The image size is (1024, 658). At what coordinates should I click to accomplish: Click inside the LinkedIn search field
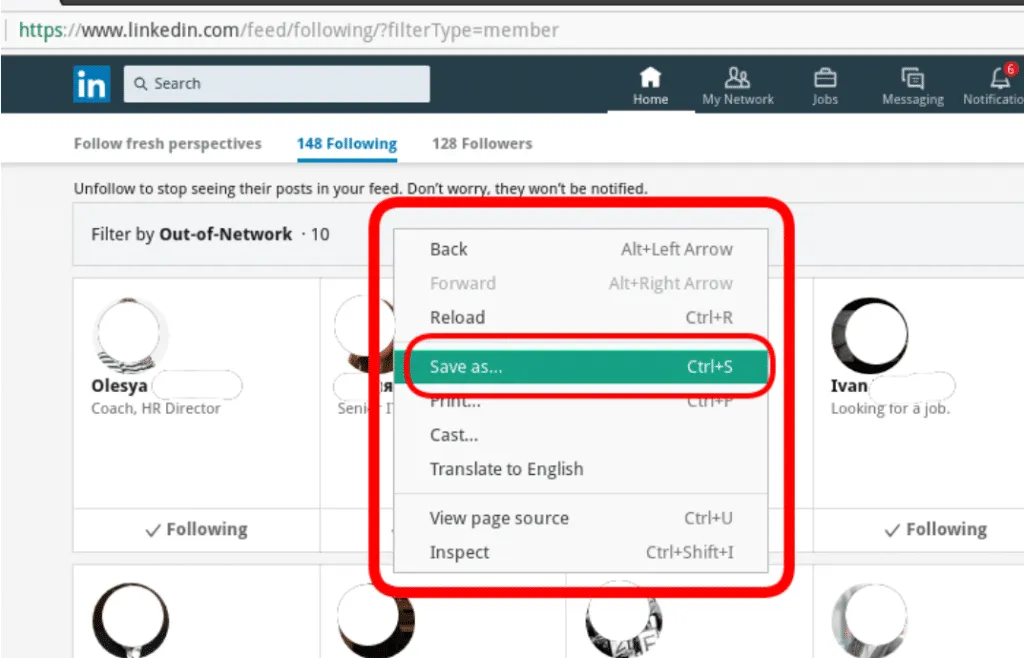[277, 84]
